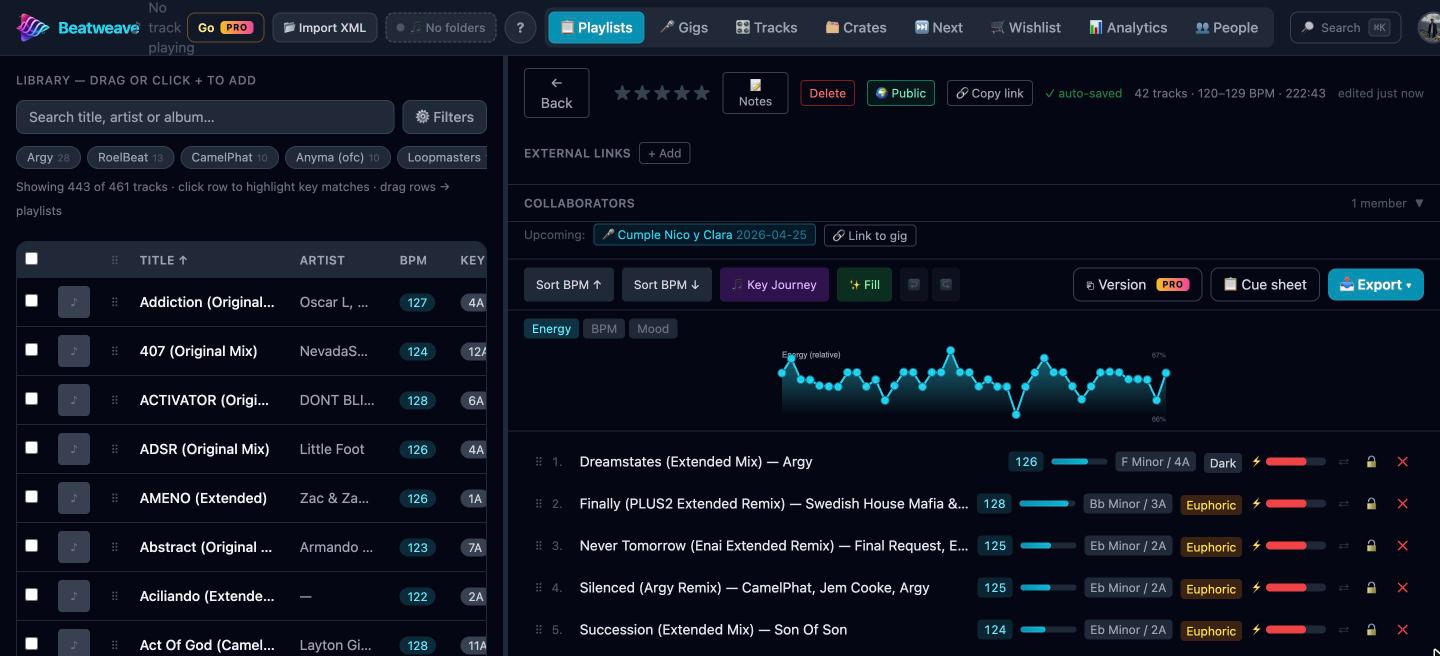Lock the Finally (PLUS2 Extended Remix) track
The height and width of the screenshot is (656, 1440).
[x=1371, y=504]
